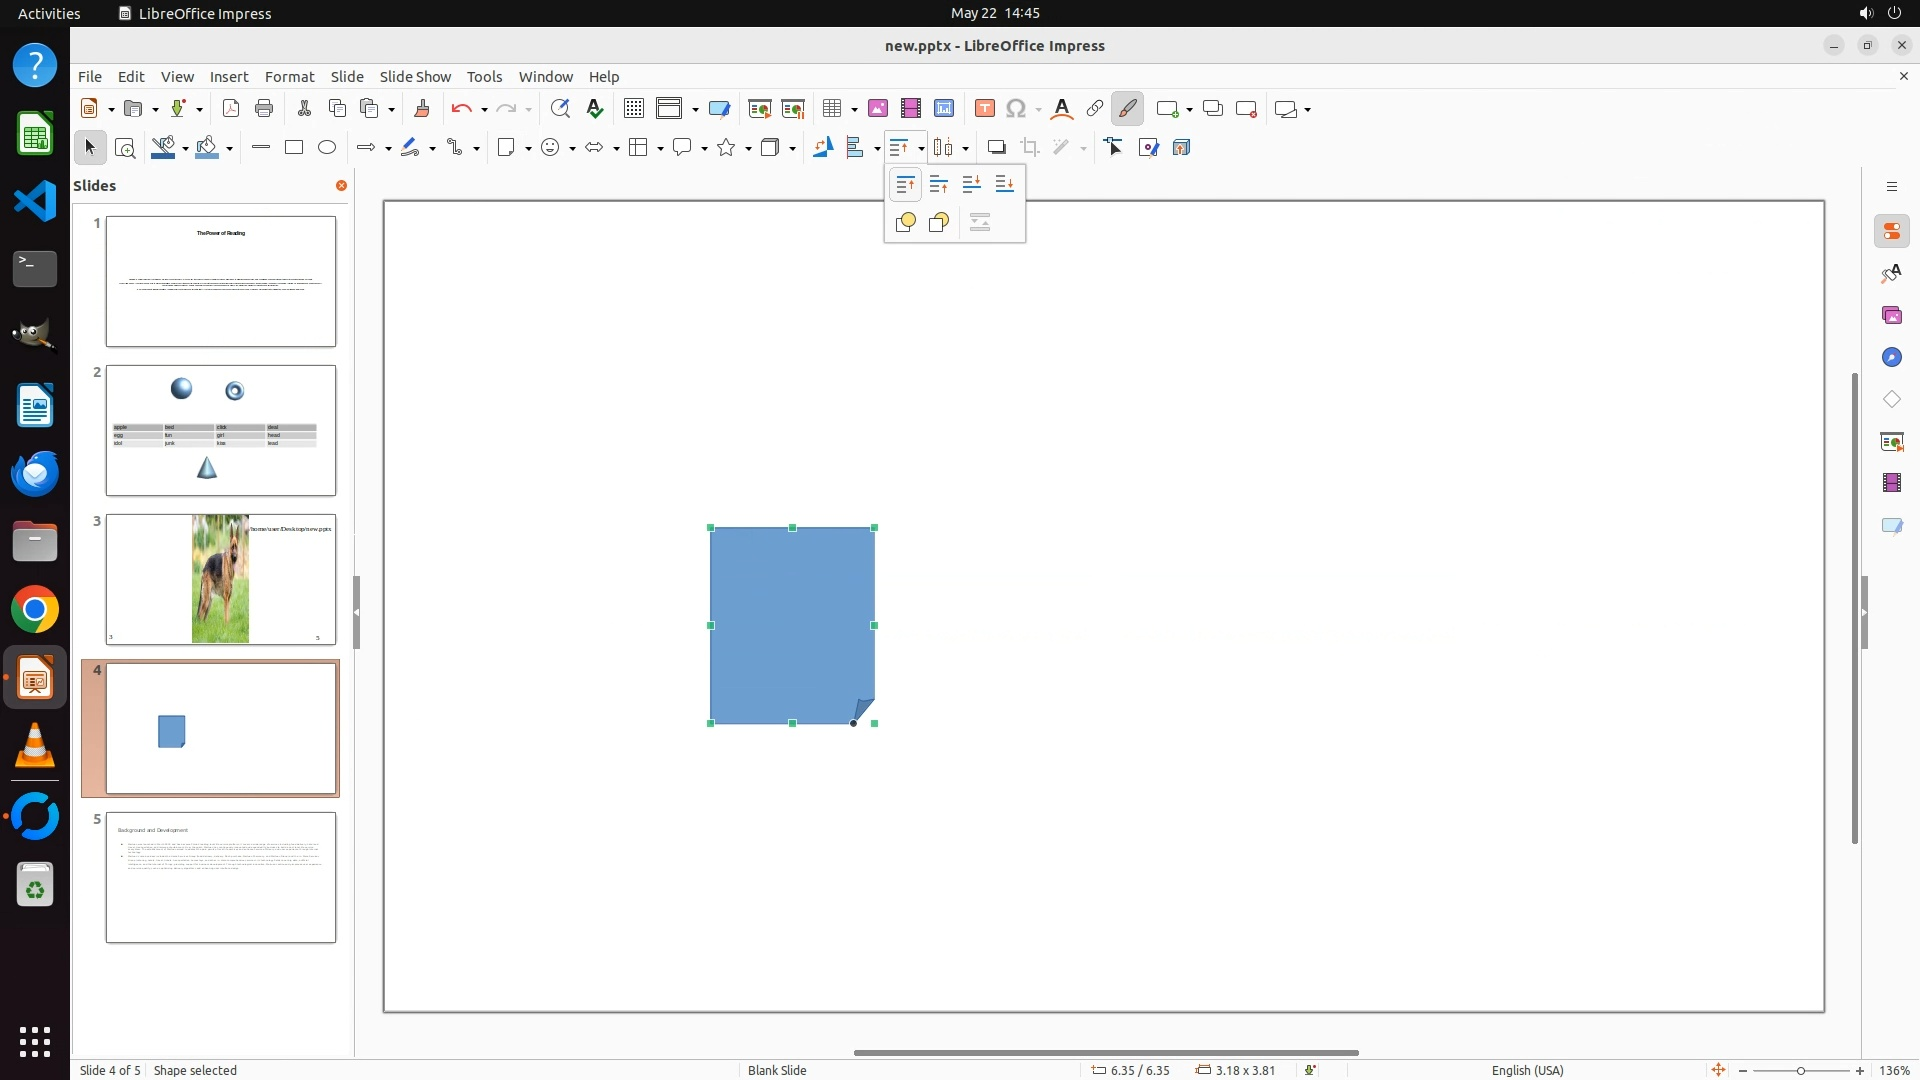Image resolution: width=1920 pixels, height=1080 pixels.
Task: Select slide 3 thumbnail with dog photo
Action: point(221,579)
